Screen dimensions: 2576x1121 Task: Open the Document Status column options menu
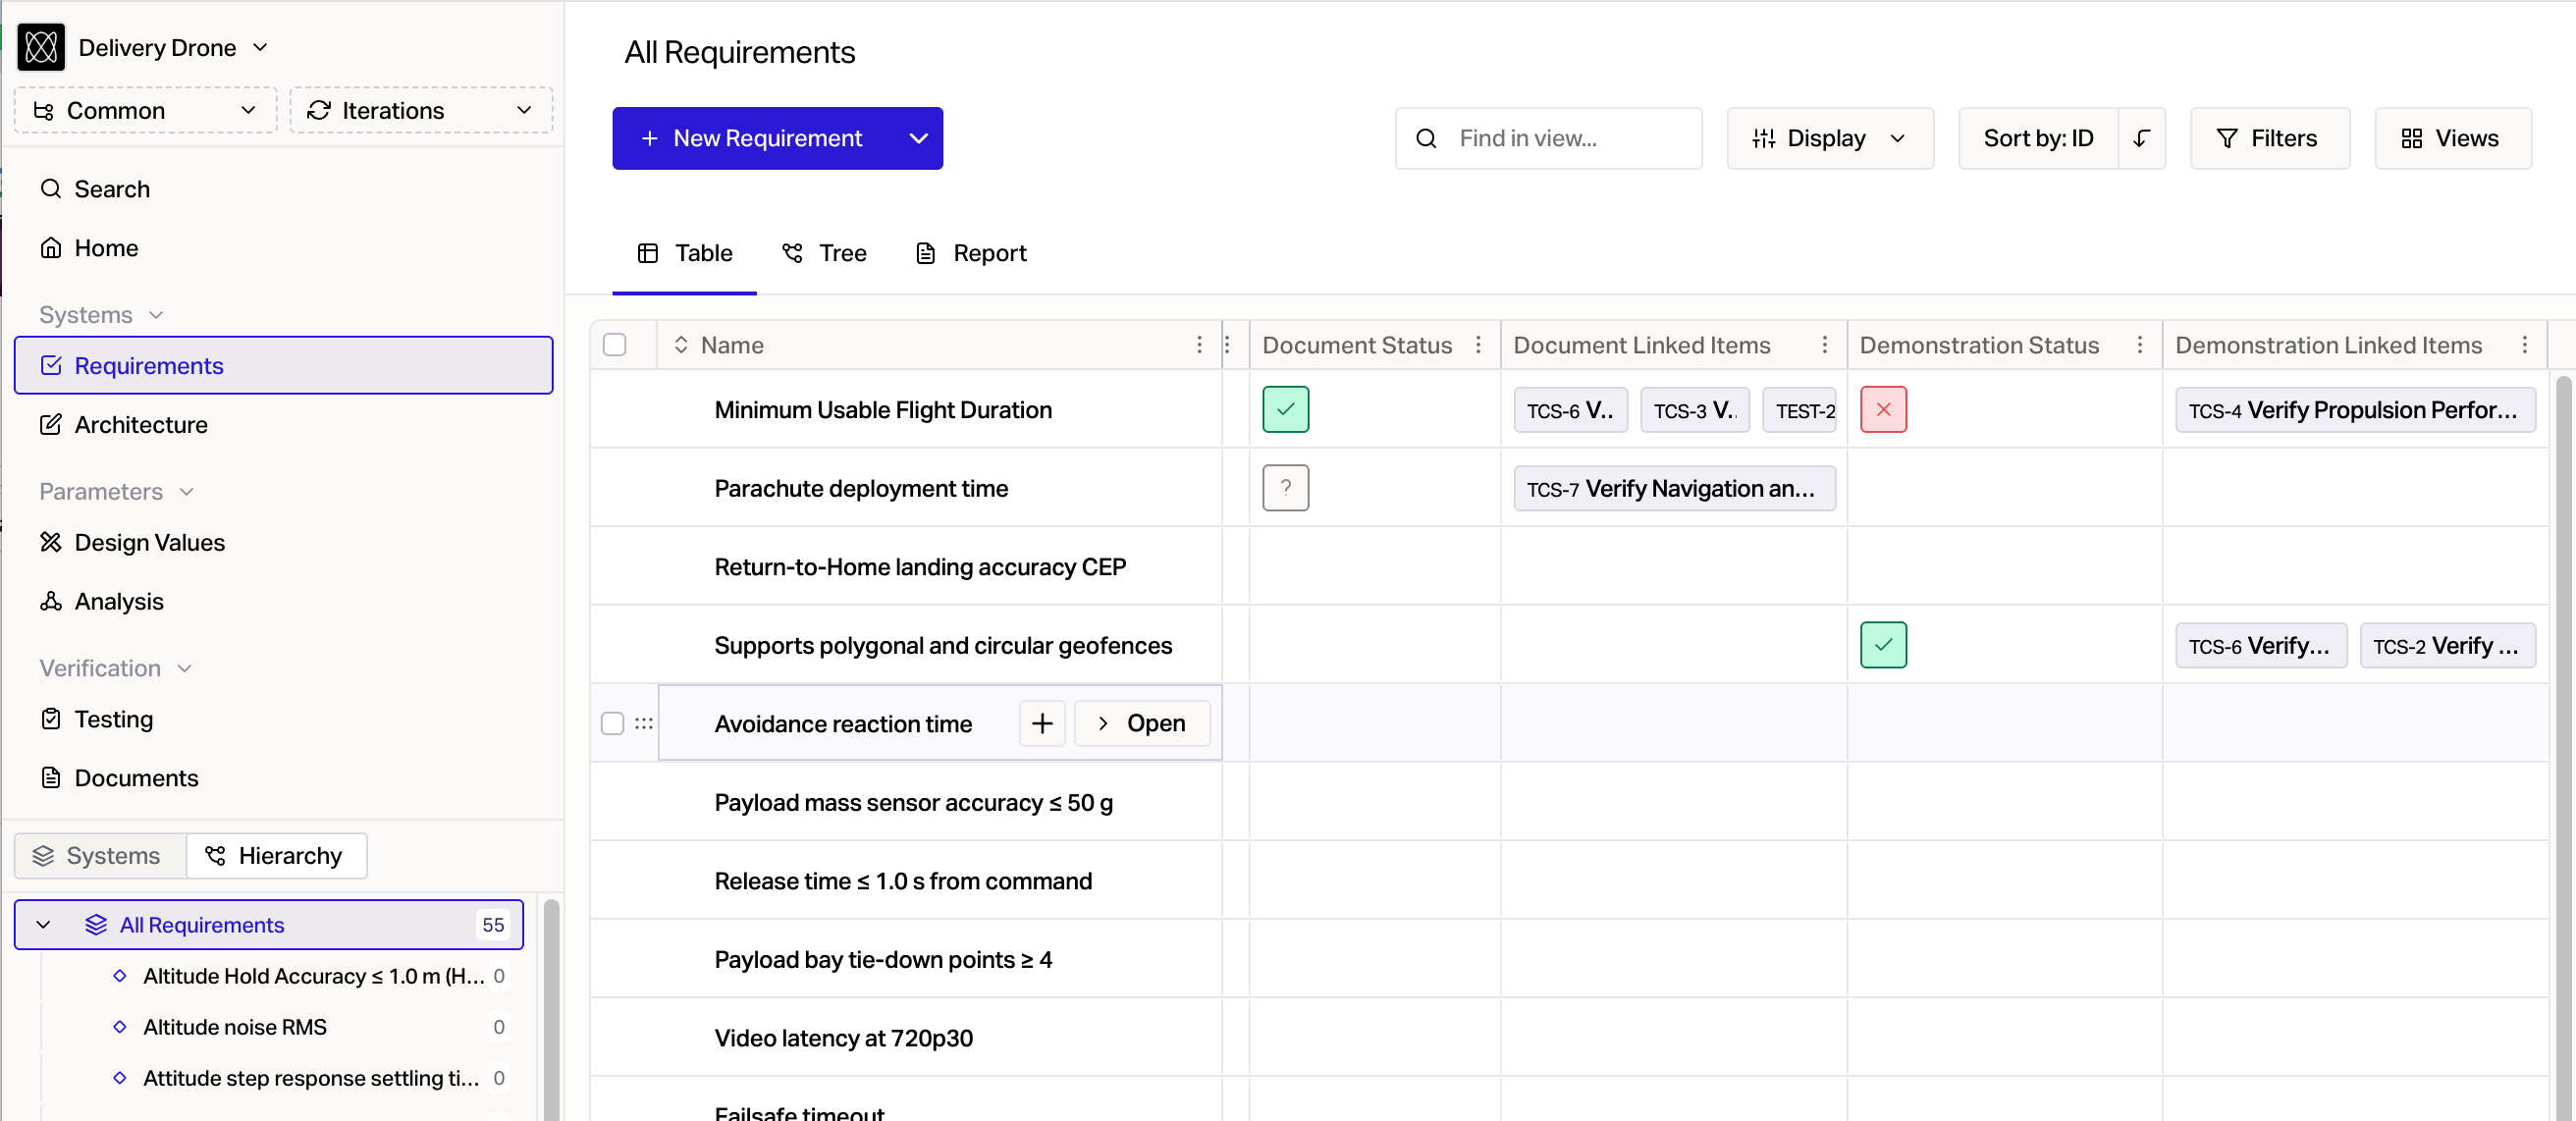[x=1478, y=345]
